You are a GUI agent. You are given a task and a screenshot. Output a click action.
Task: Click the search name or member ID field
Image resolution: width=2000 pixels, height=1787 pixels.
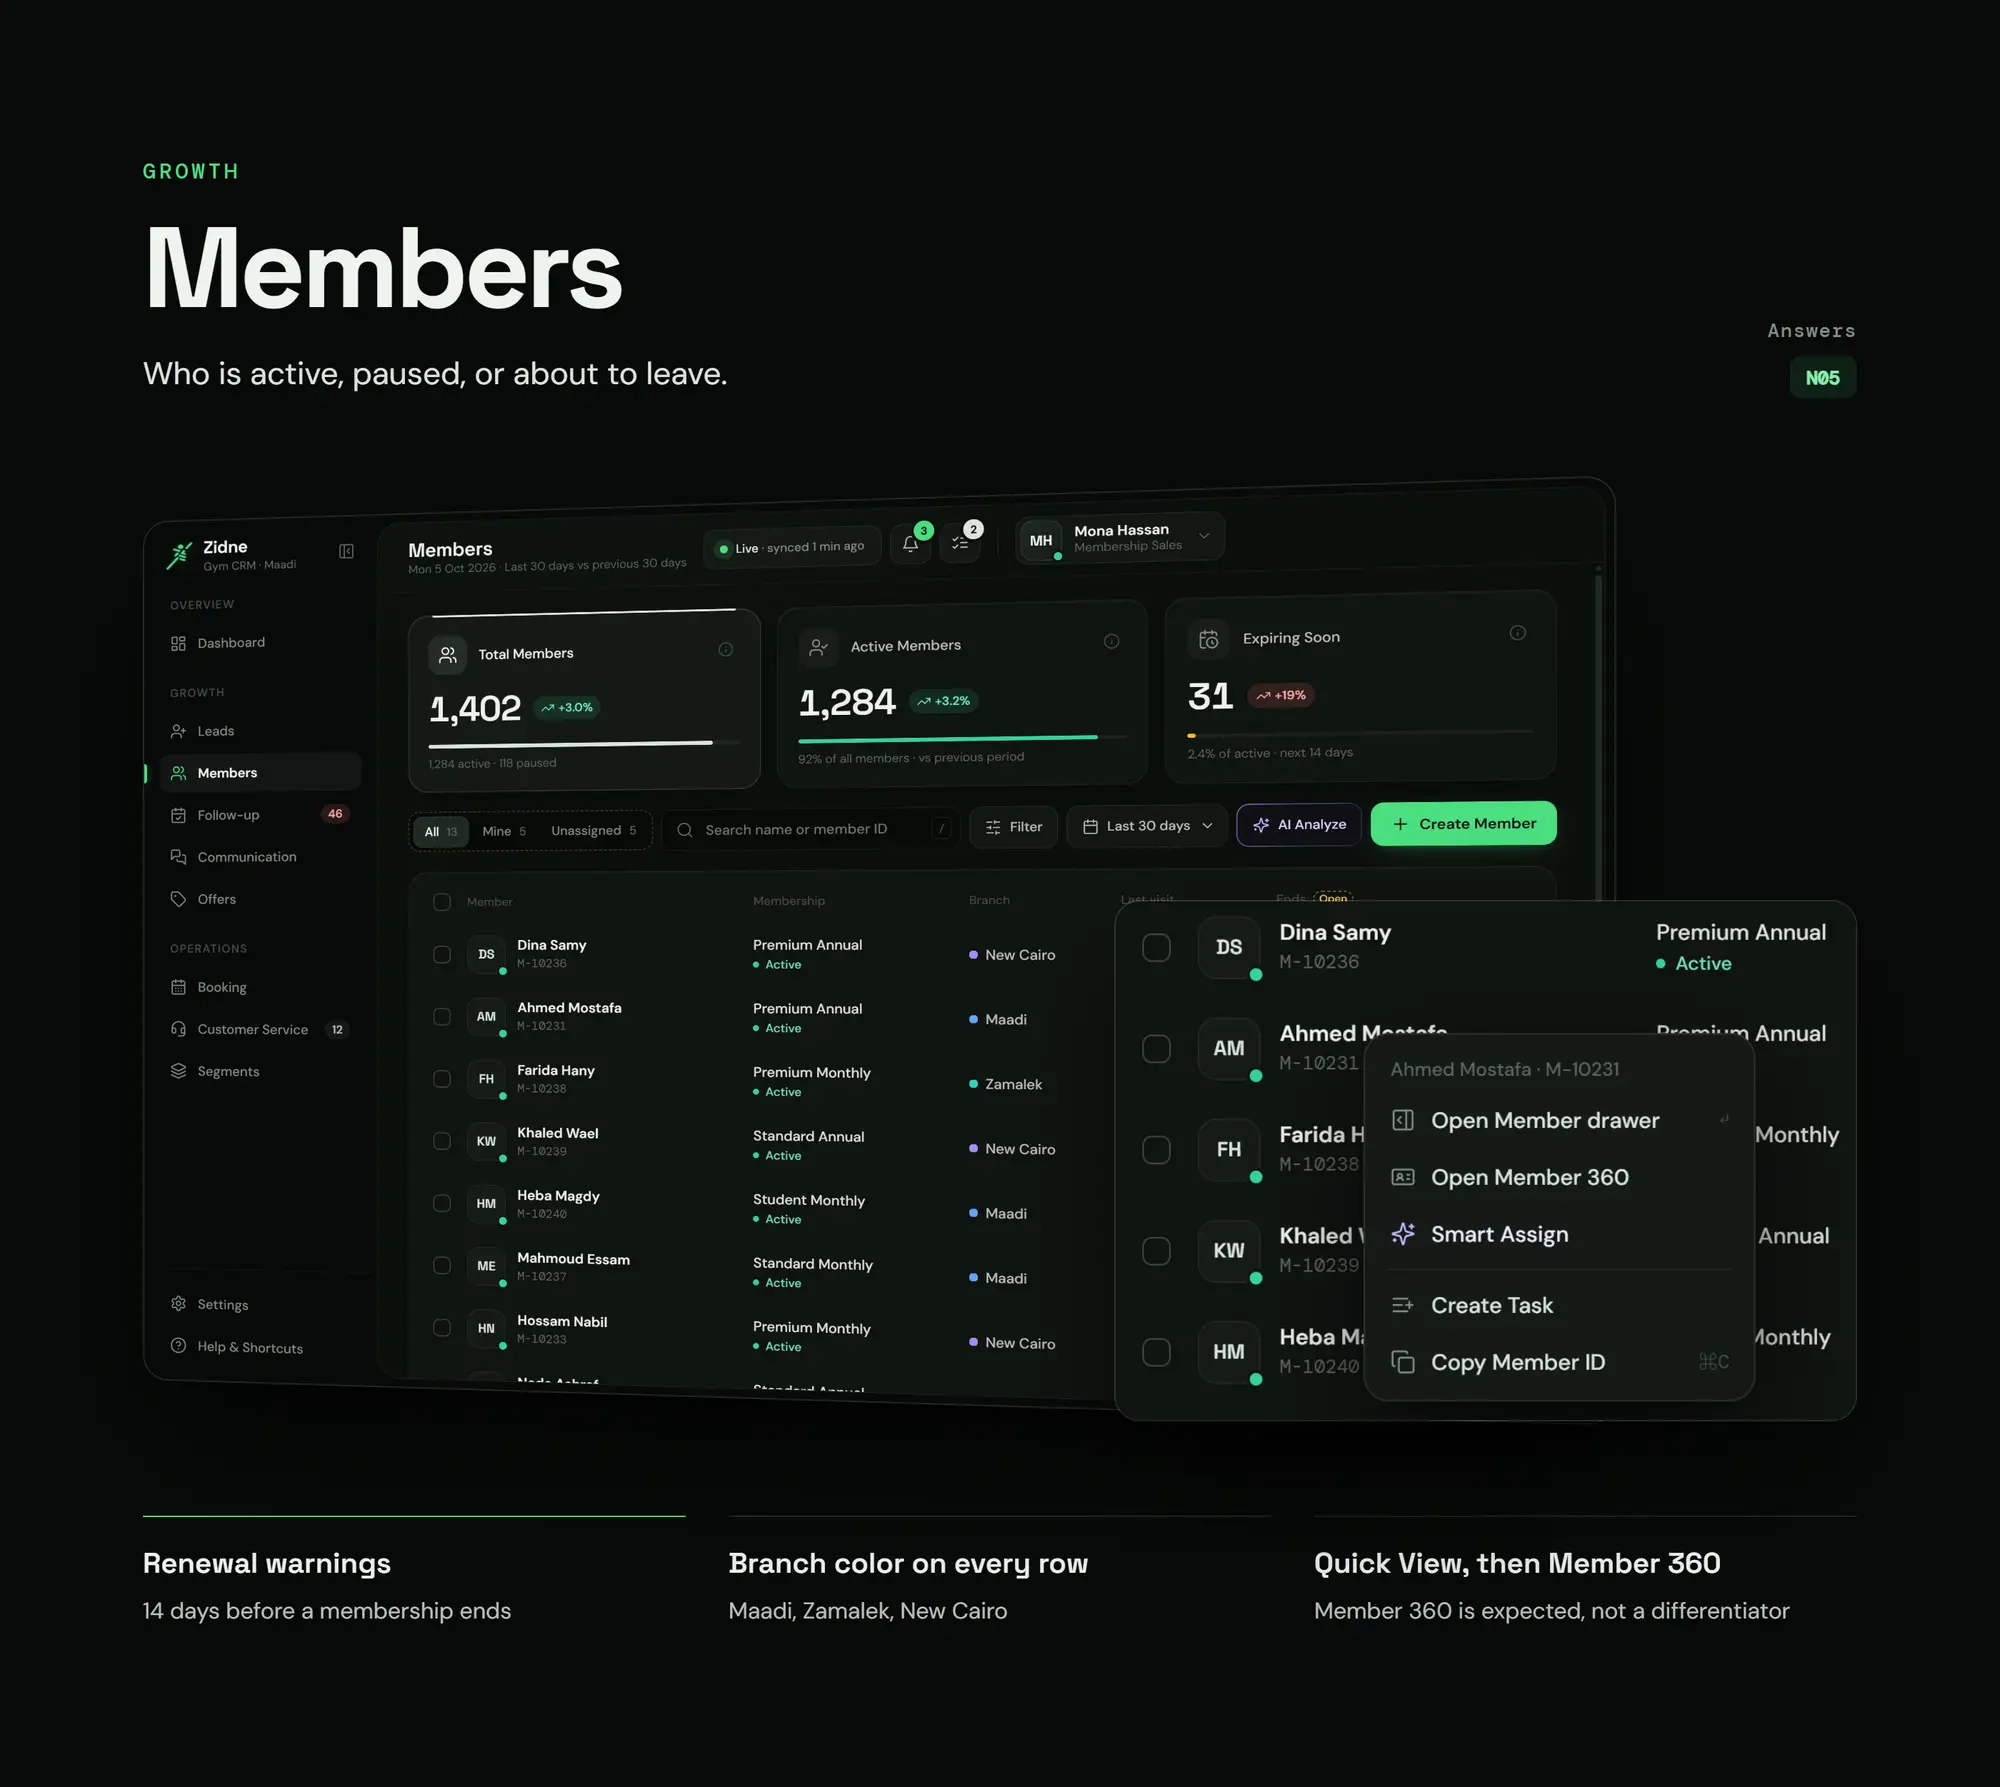point(811,829)
